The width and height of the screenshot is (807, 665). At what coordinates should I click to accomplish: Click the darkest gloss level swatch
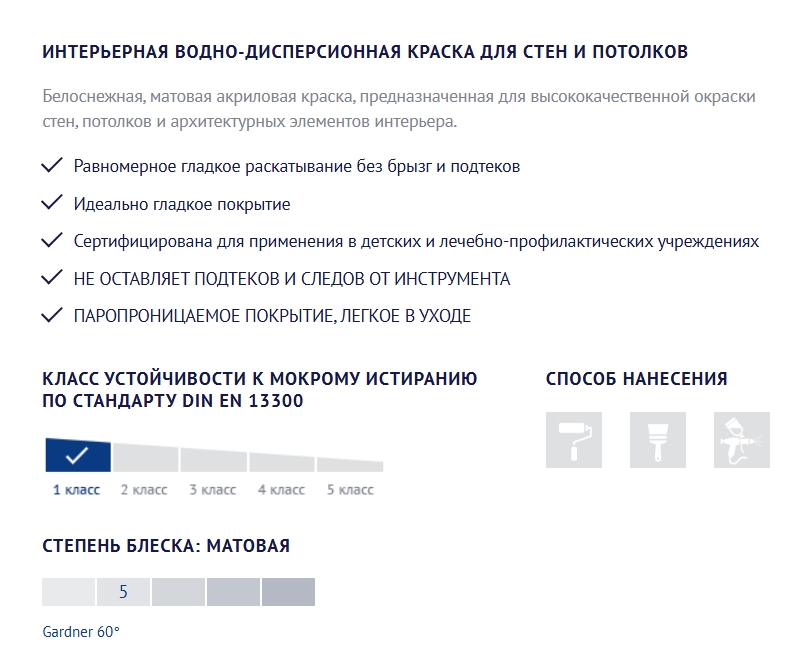[x=288, y=591]
